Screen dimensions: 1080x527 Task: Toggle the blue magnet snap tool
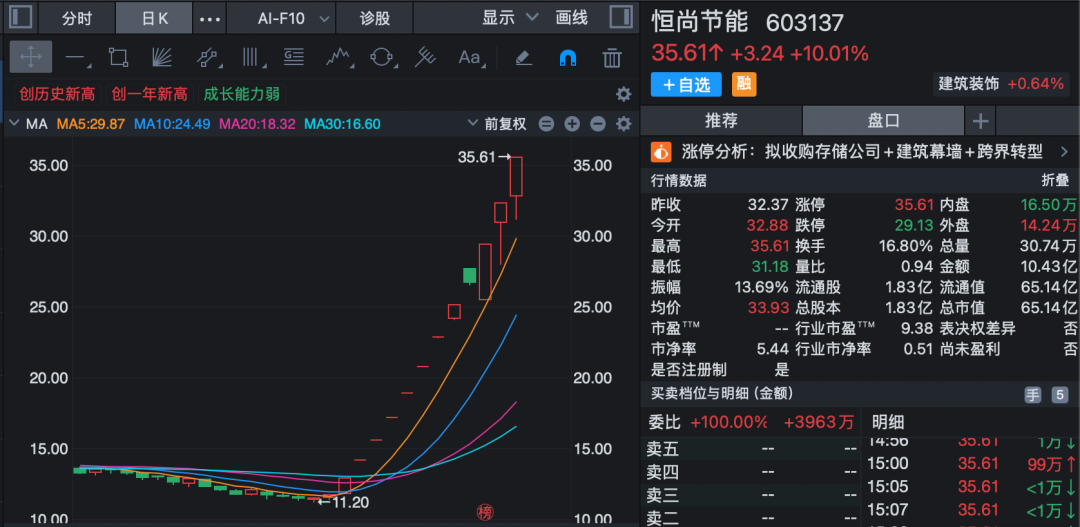568,58
